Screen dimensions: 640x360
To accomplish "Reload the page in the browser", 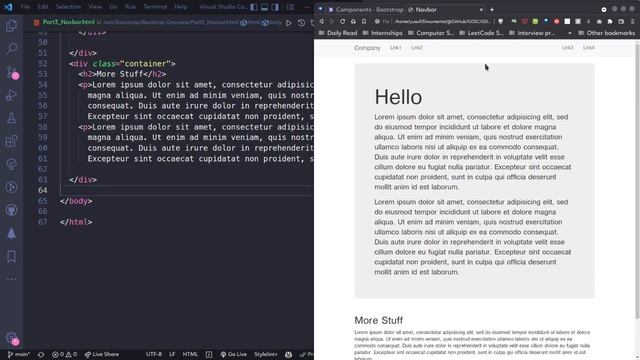I will (342, 21).
